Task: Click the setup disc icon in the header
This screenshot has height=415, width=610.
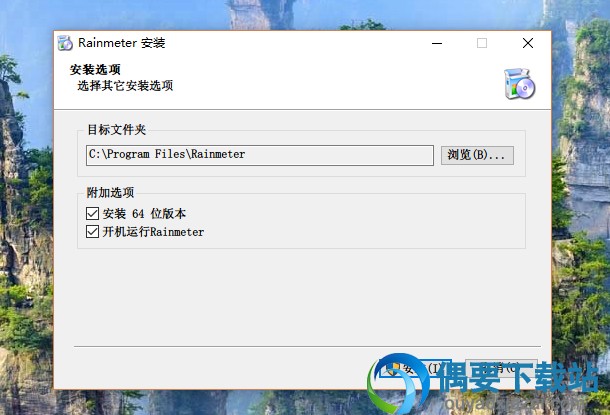Action: (519, 84)
